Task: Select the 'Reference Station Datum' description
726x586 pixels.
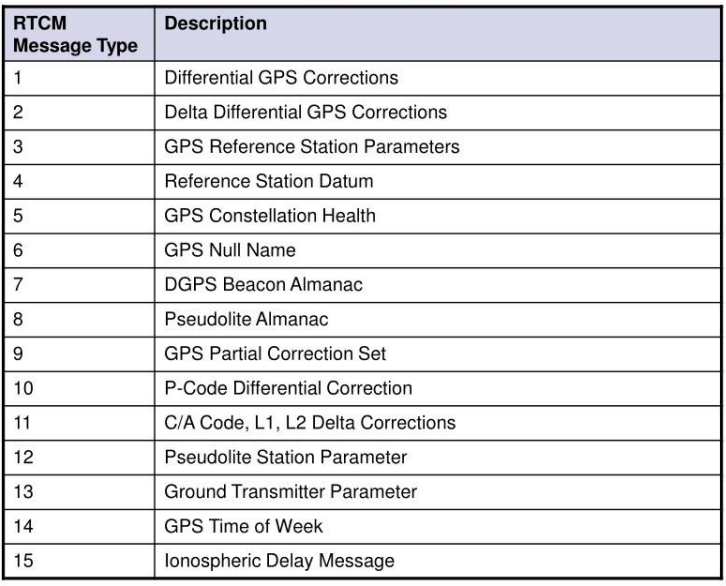Action: pyautogui.click(x=269, y=181)
